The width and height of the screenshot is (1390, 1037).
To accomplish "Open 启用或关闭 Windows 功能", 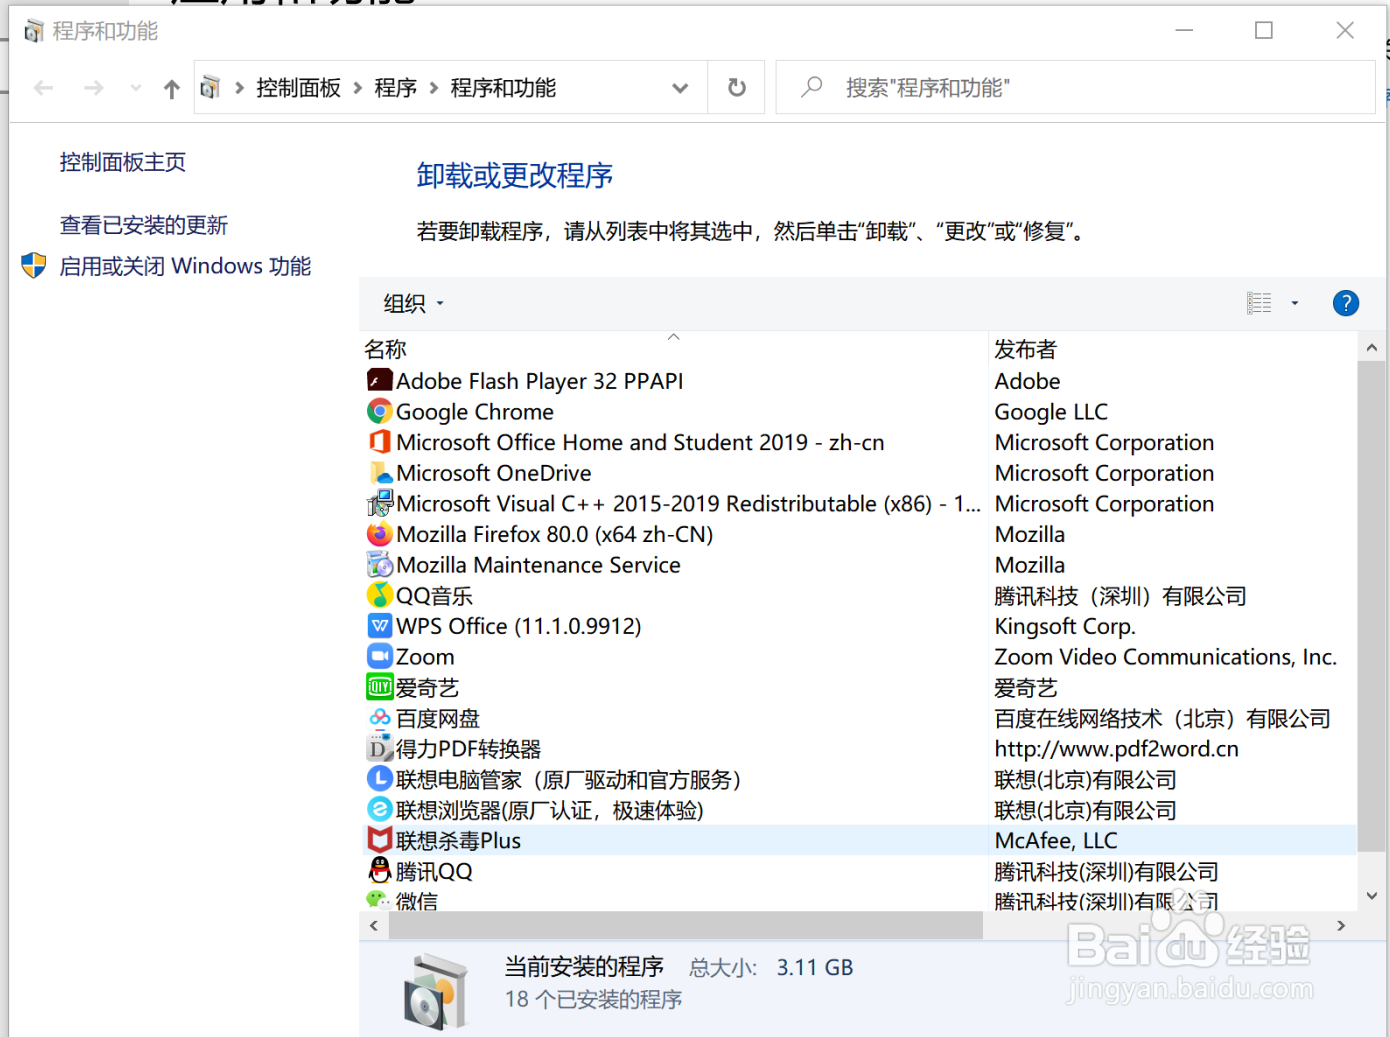I will tap(186, 266).
